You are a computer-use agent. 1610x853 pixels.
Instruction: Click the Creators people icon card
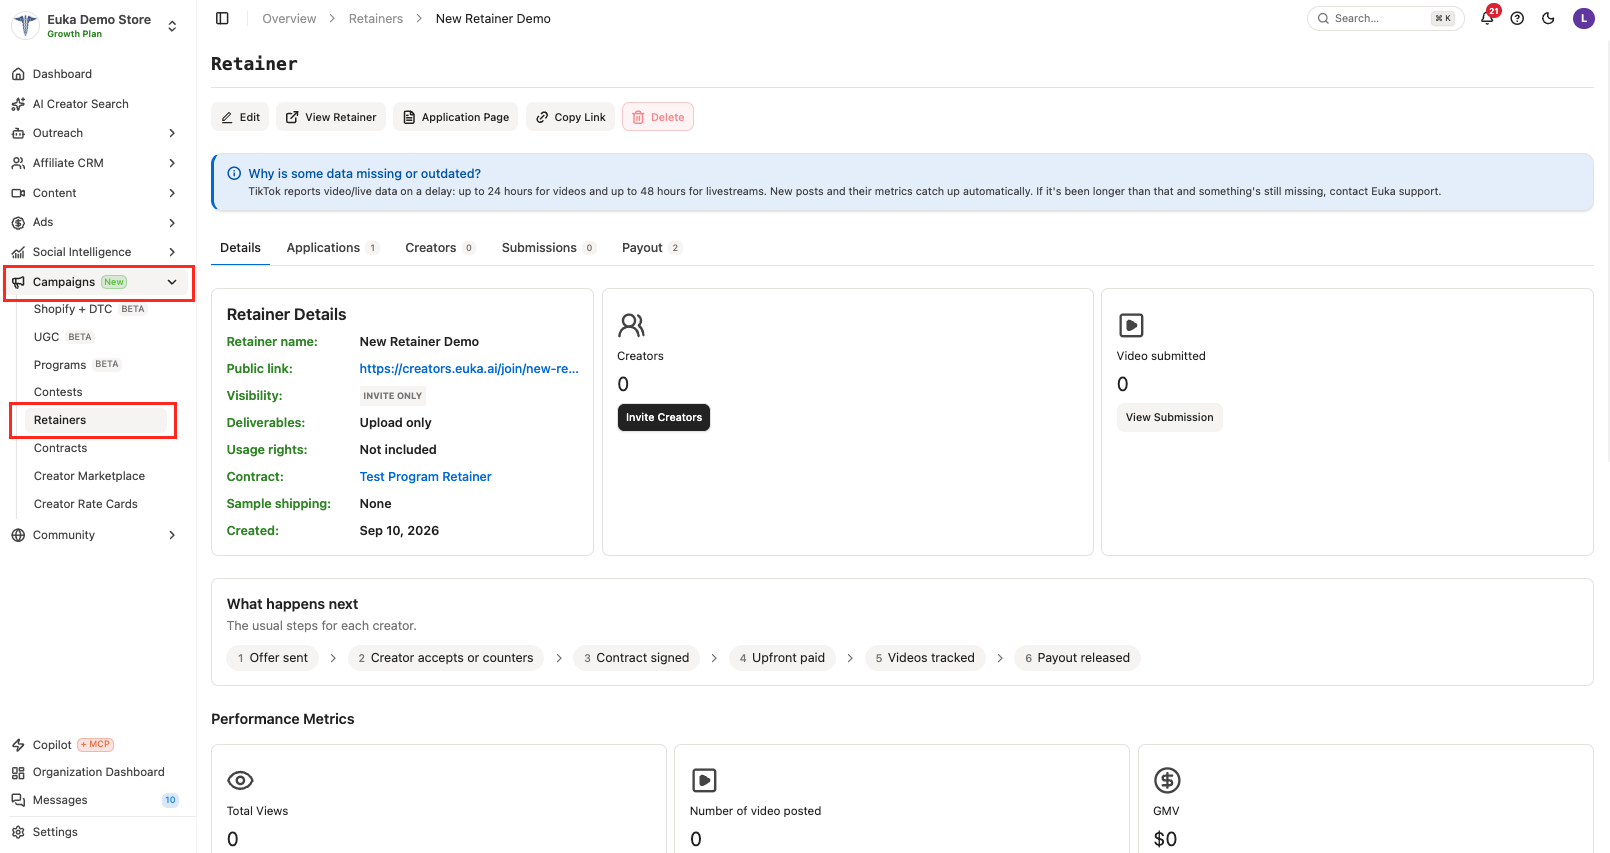pos(631,325)
